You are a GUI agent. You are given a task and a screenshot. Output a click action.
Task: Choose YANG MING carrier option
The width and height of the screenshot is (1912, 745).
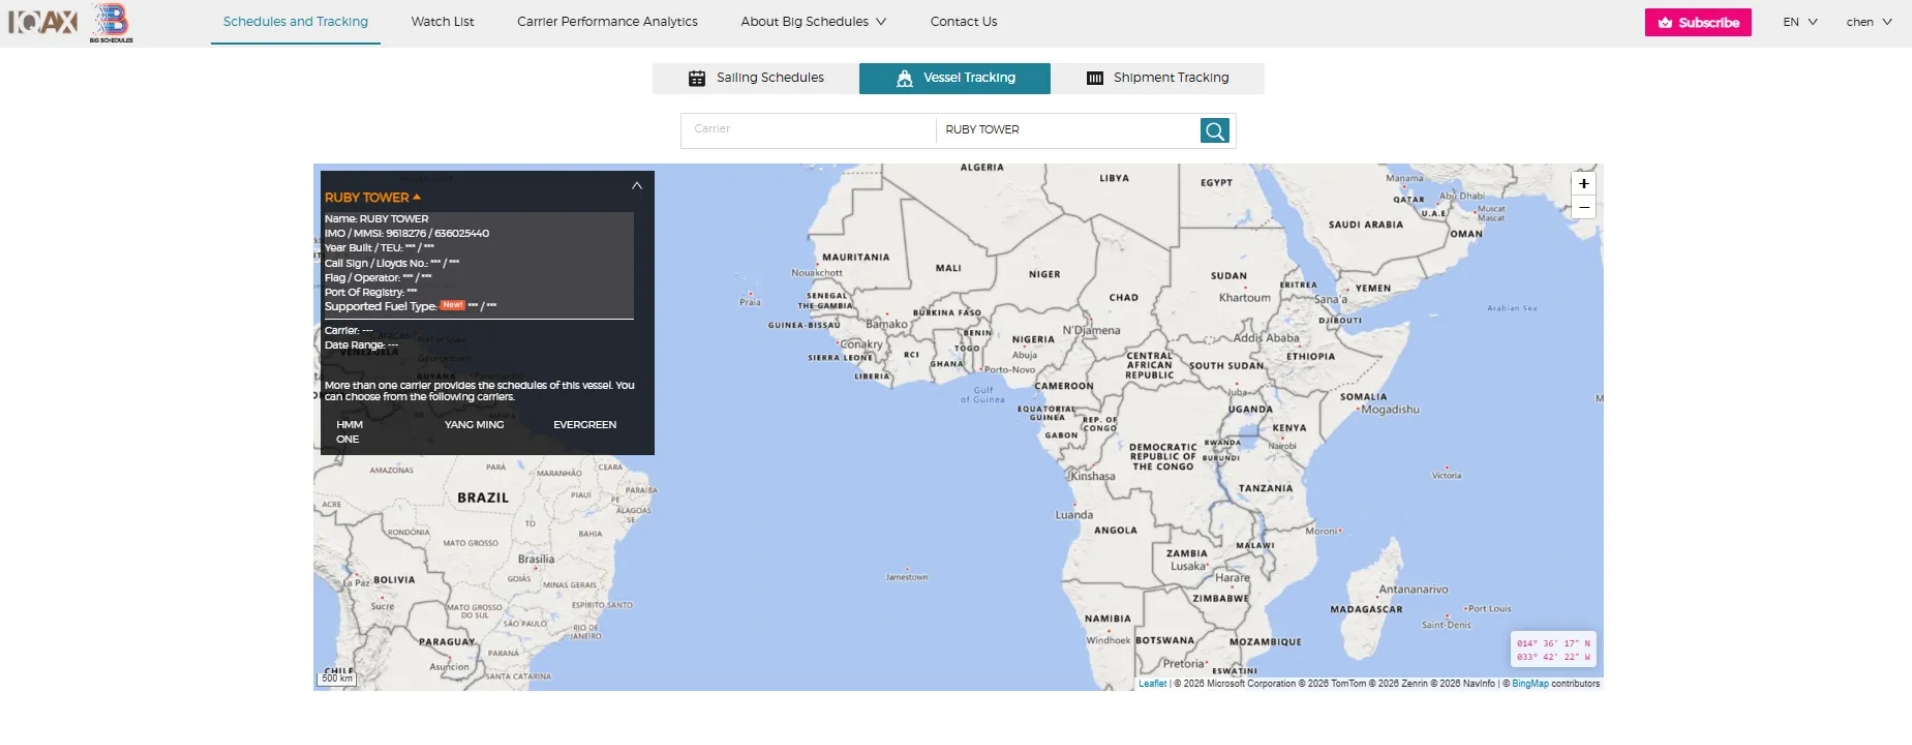point(474,425)
